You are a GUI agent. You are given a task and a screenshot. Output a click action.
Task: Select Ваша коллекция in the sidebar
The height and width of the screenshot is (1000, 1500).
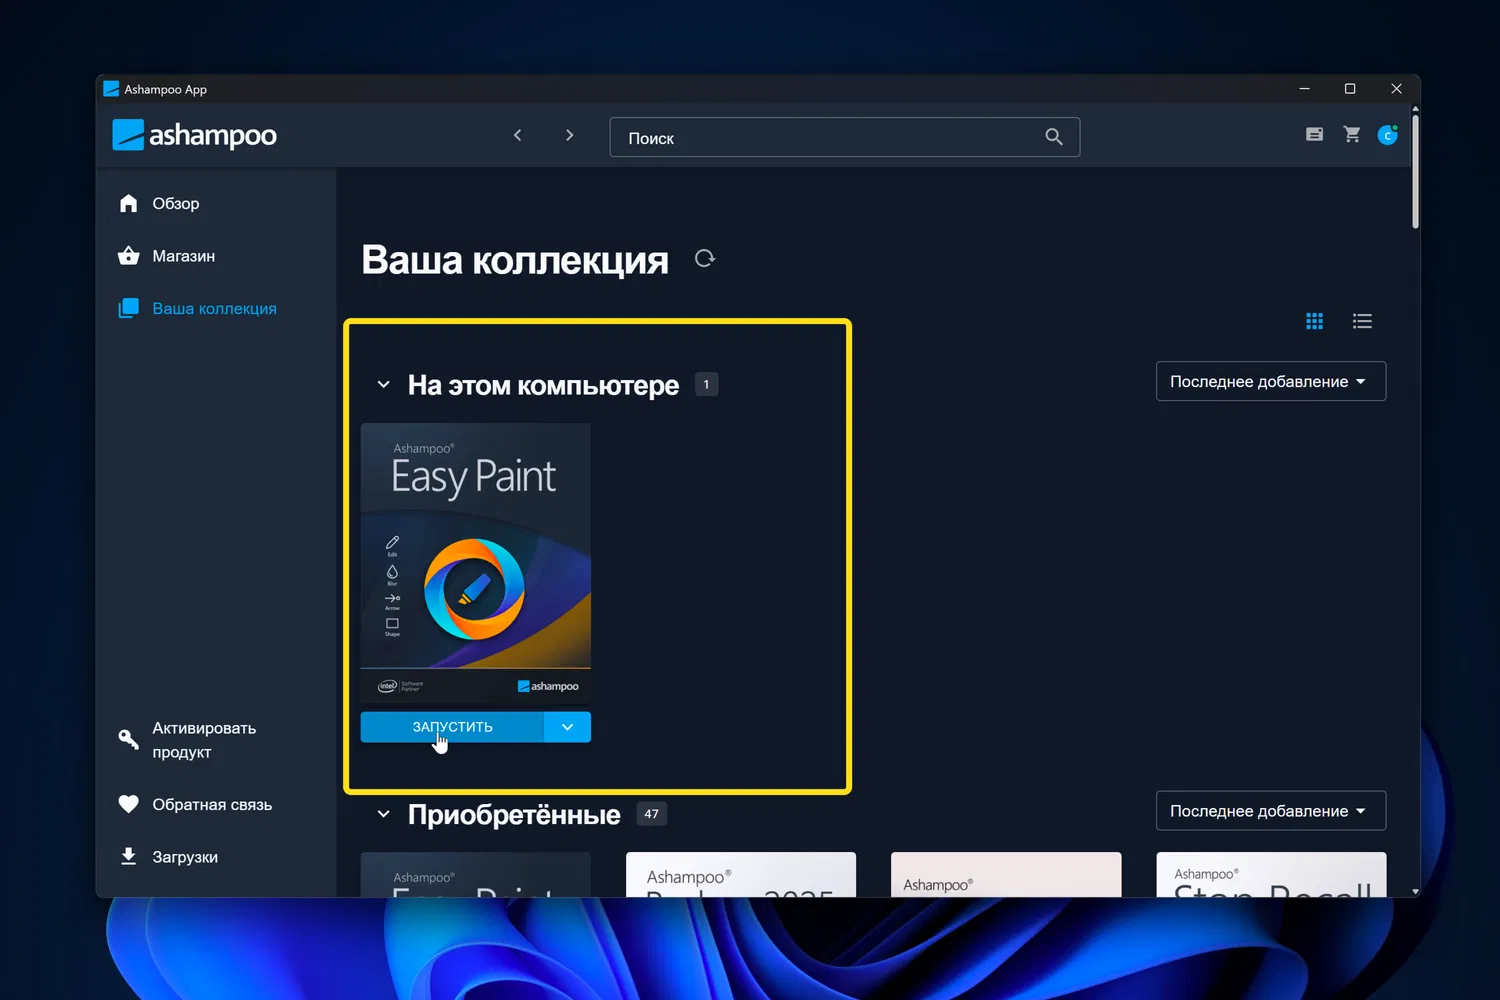214,308
